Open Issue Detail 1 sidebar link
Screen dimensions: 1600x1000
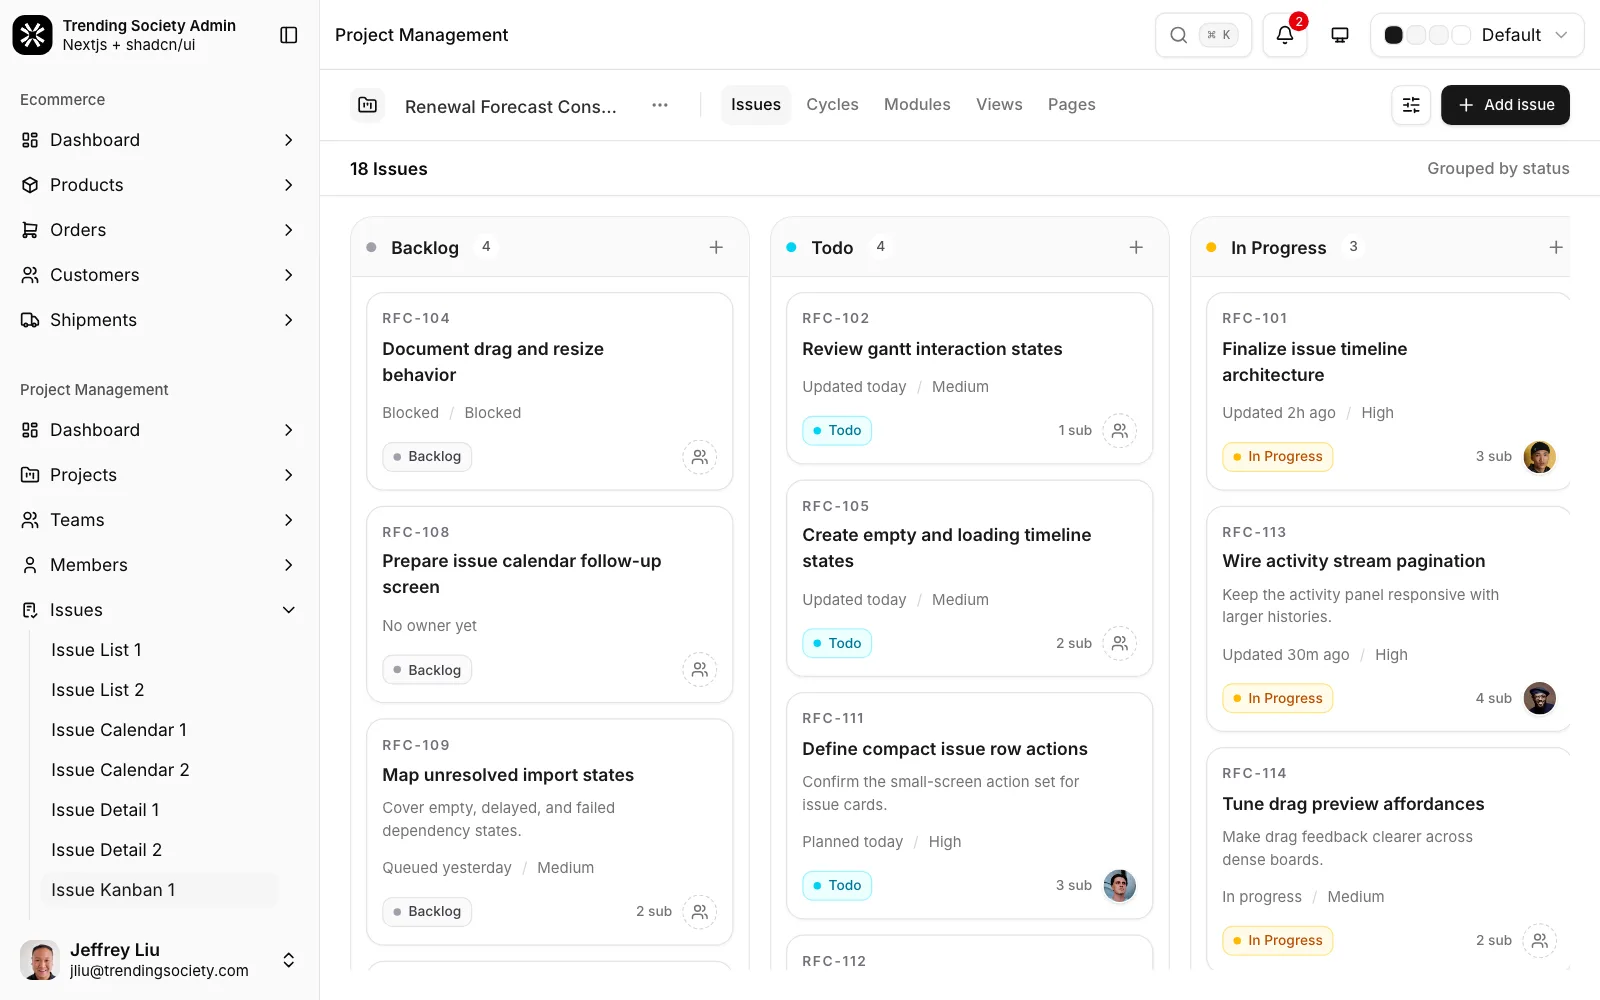tap(159, 810)
